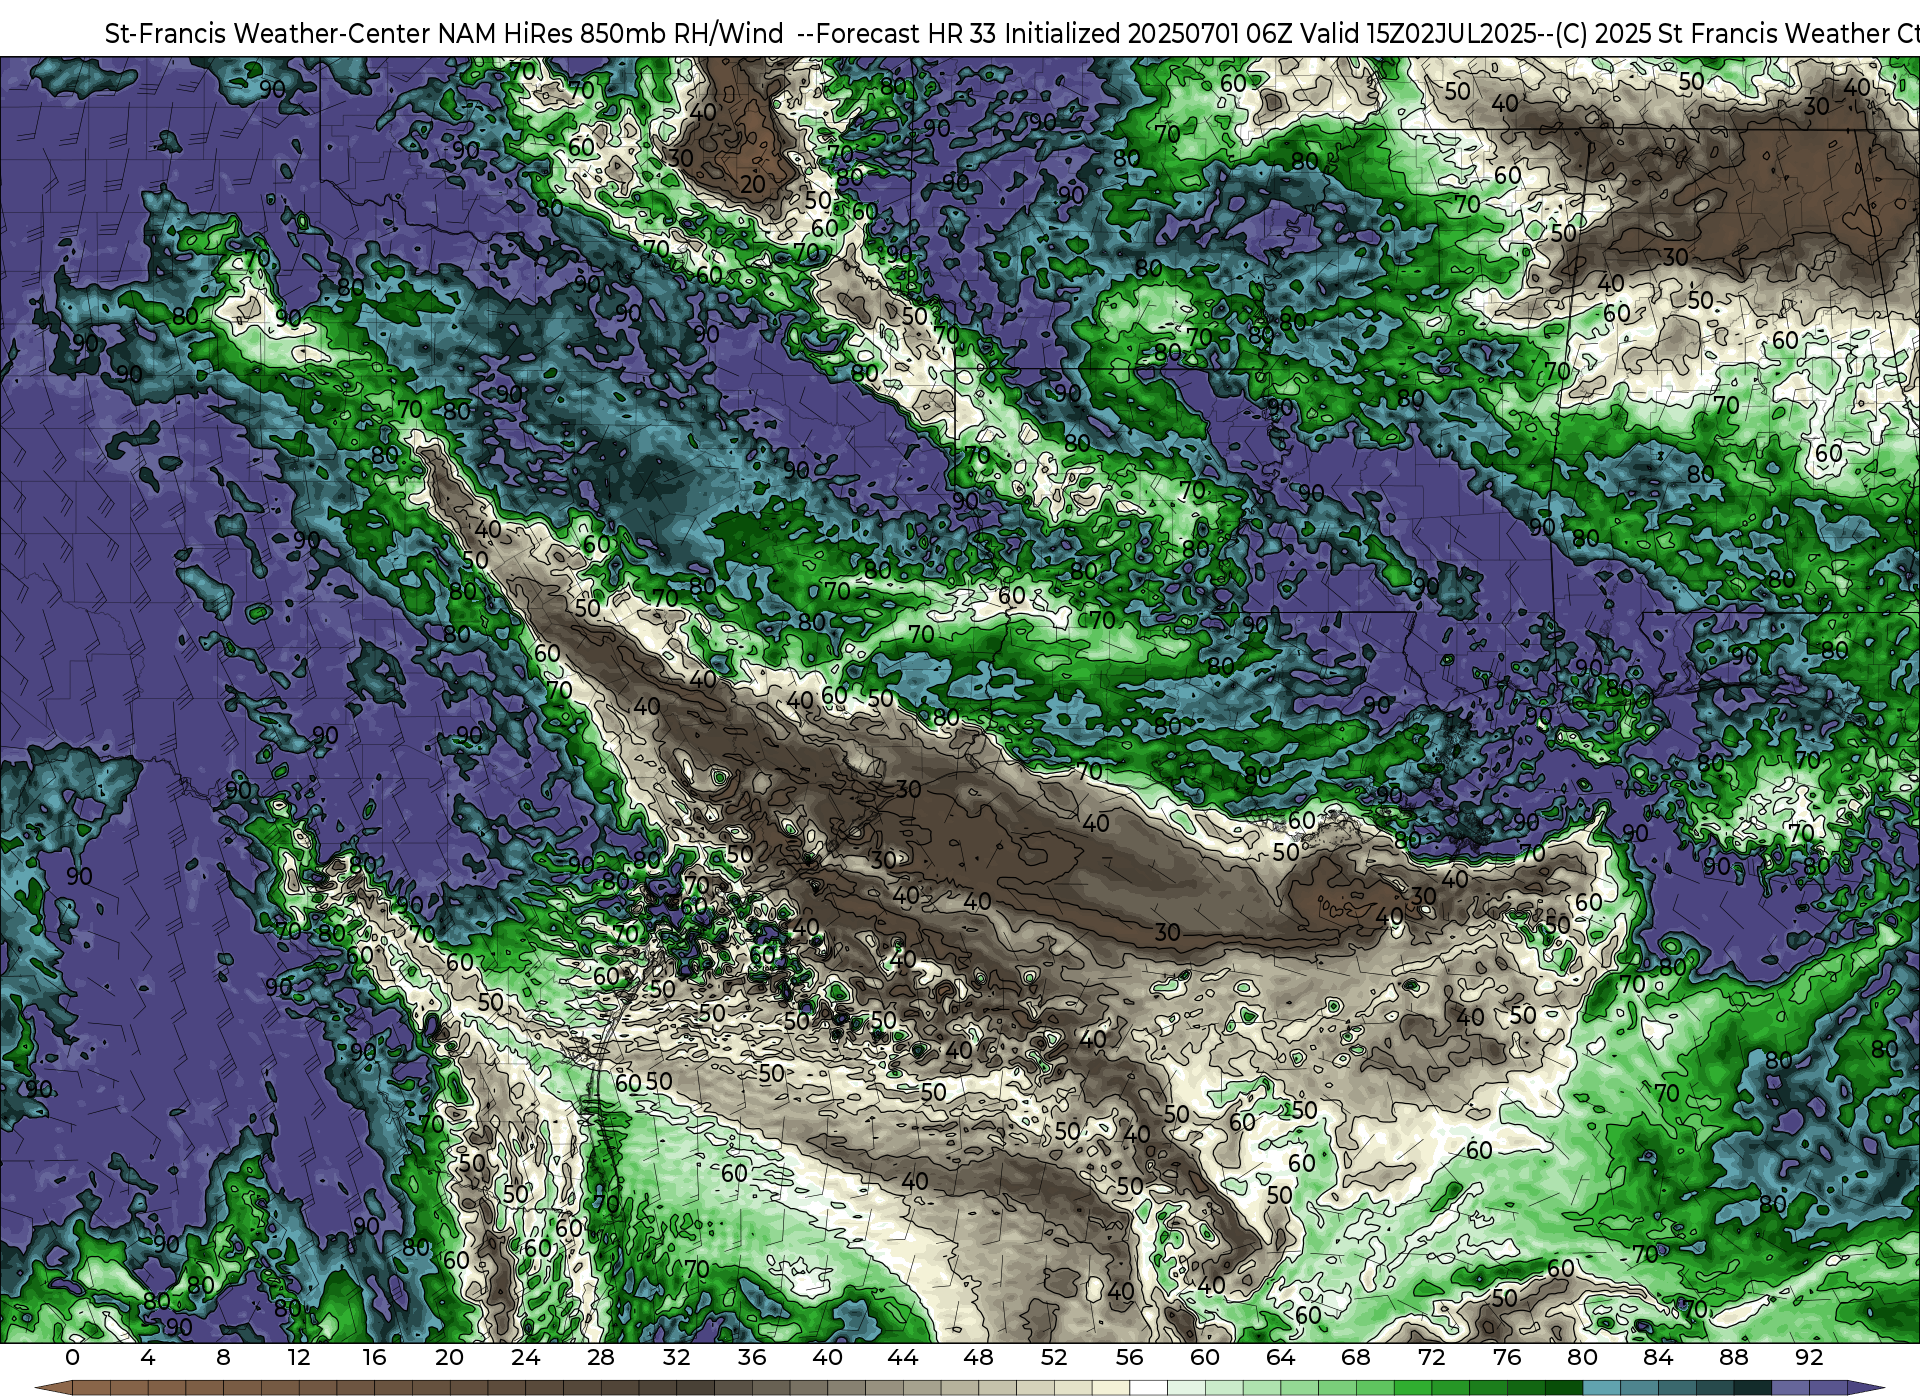Click the 'St-Francis Weather-Center' title text

[268, 34]
